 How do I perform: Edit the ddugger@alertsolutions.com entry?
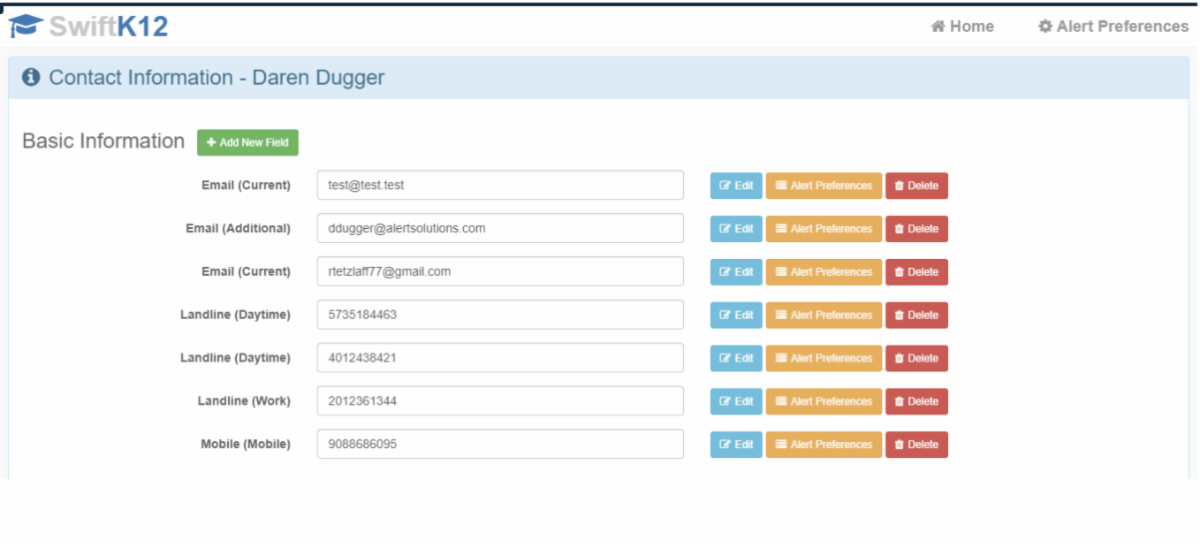coord(736,228)
